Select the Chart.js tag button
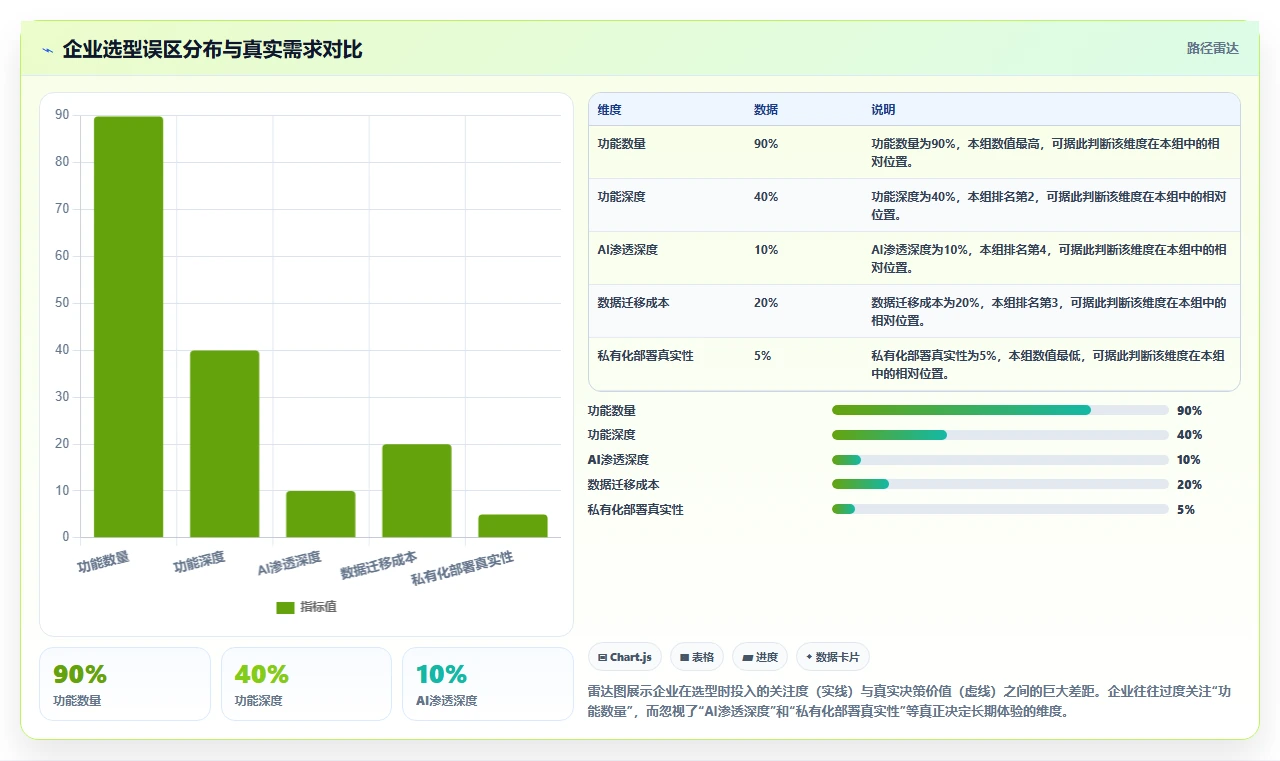 point(624,657)
